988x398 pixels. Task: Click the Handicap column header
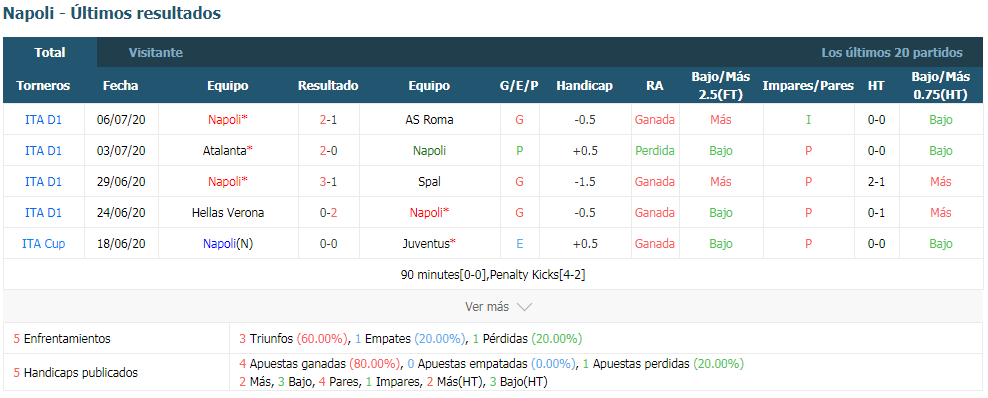(584, 86)
